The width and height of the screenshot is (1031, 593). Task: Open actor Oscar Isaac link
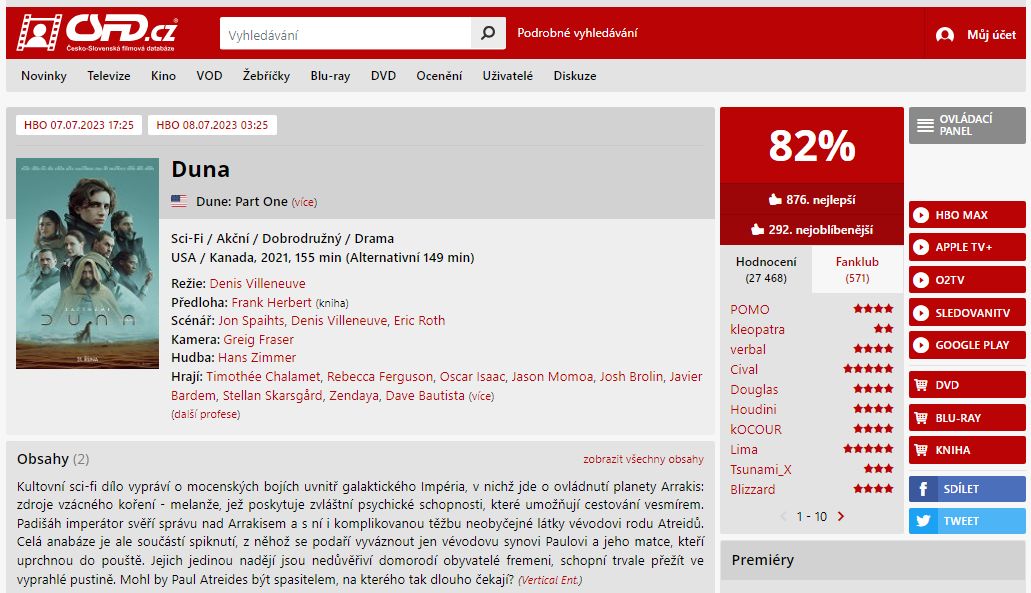472,377
